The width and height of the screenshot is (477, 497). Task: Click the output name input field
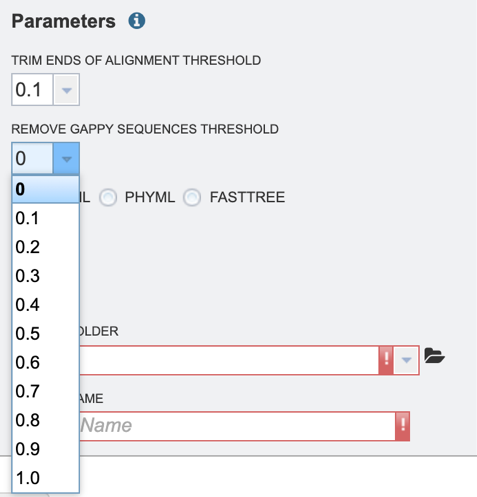click(237, 426)
